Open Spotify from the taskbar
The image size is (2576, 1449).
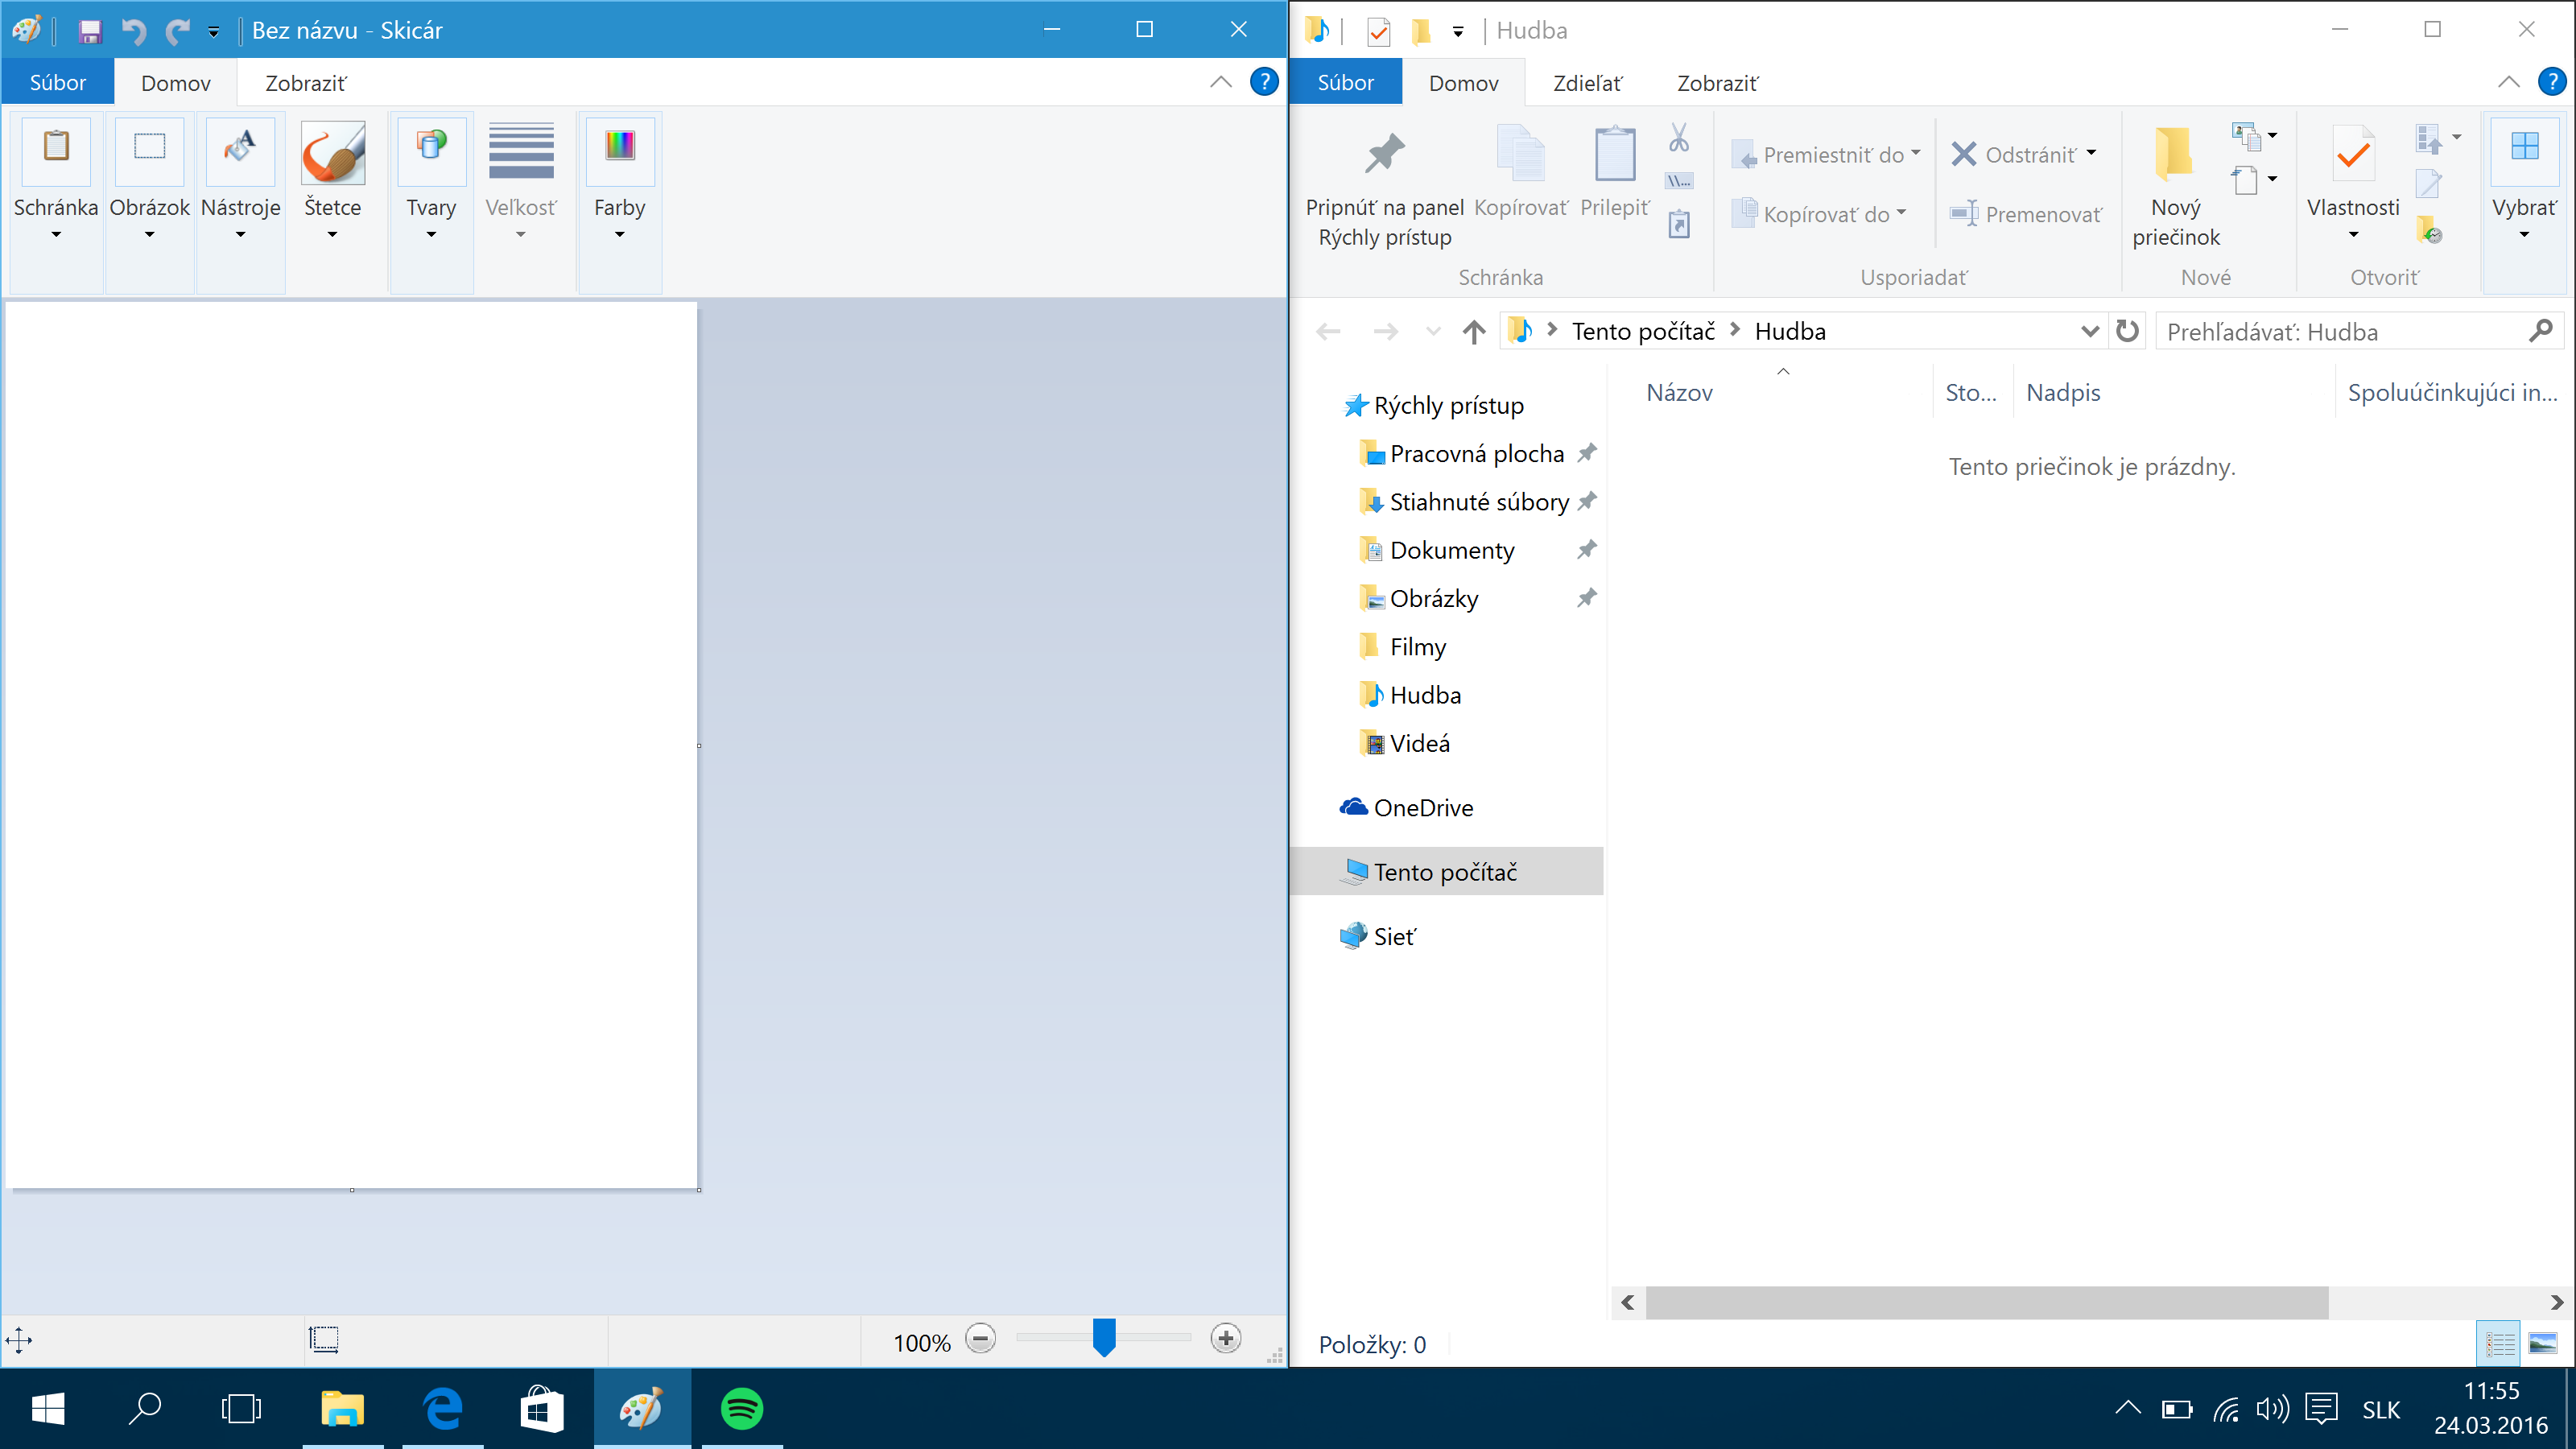pos(742,1409)
